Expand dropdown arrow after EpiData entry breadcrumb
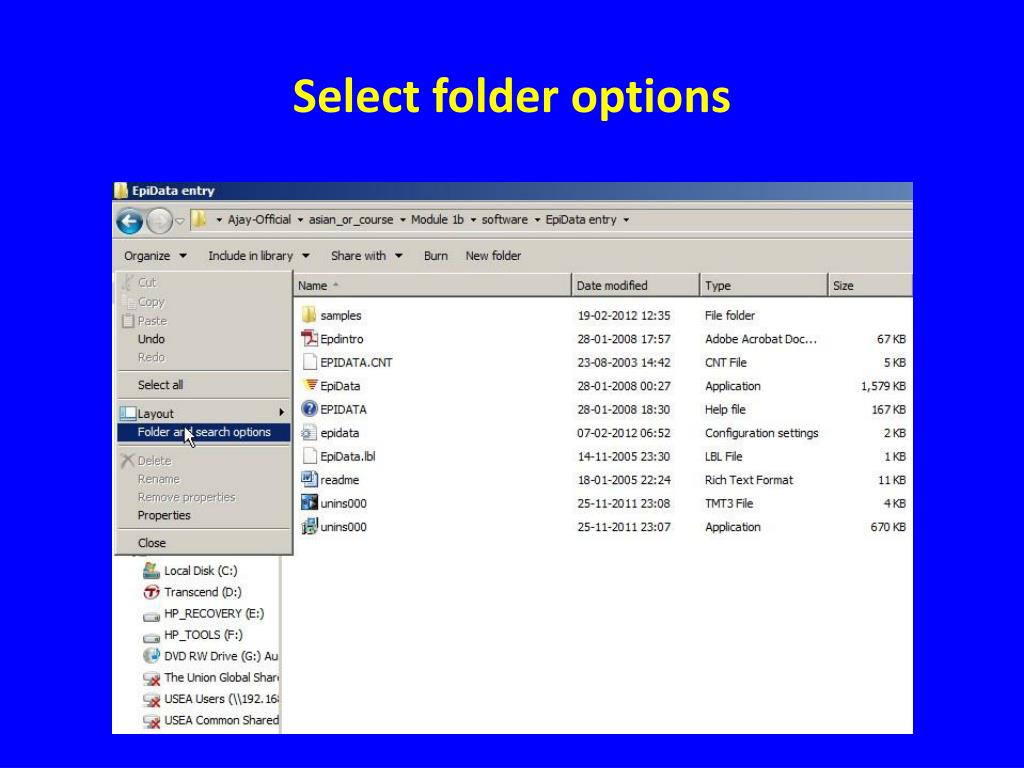 (x=626, y=220)
